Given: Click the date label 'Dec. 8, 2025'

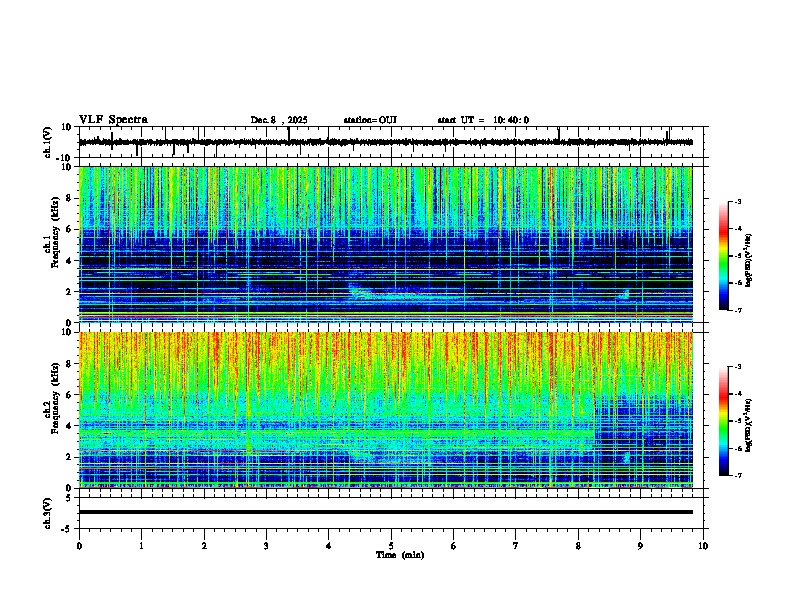Looking at the screenshot, I should (x=279, y=120).
